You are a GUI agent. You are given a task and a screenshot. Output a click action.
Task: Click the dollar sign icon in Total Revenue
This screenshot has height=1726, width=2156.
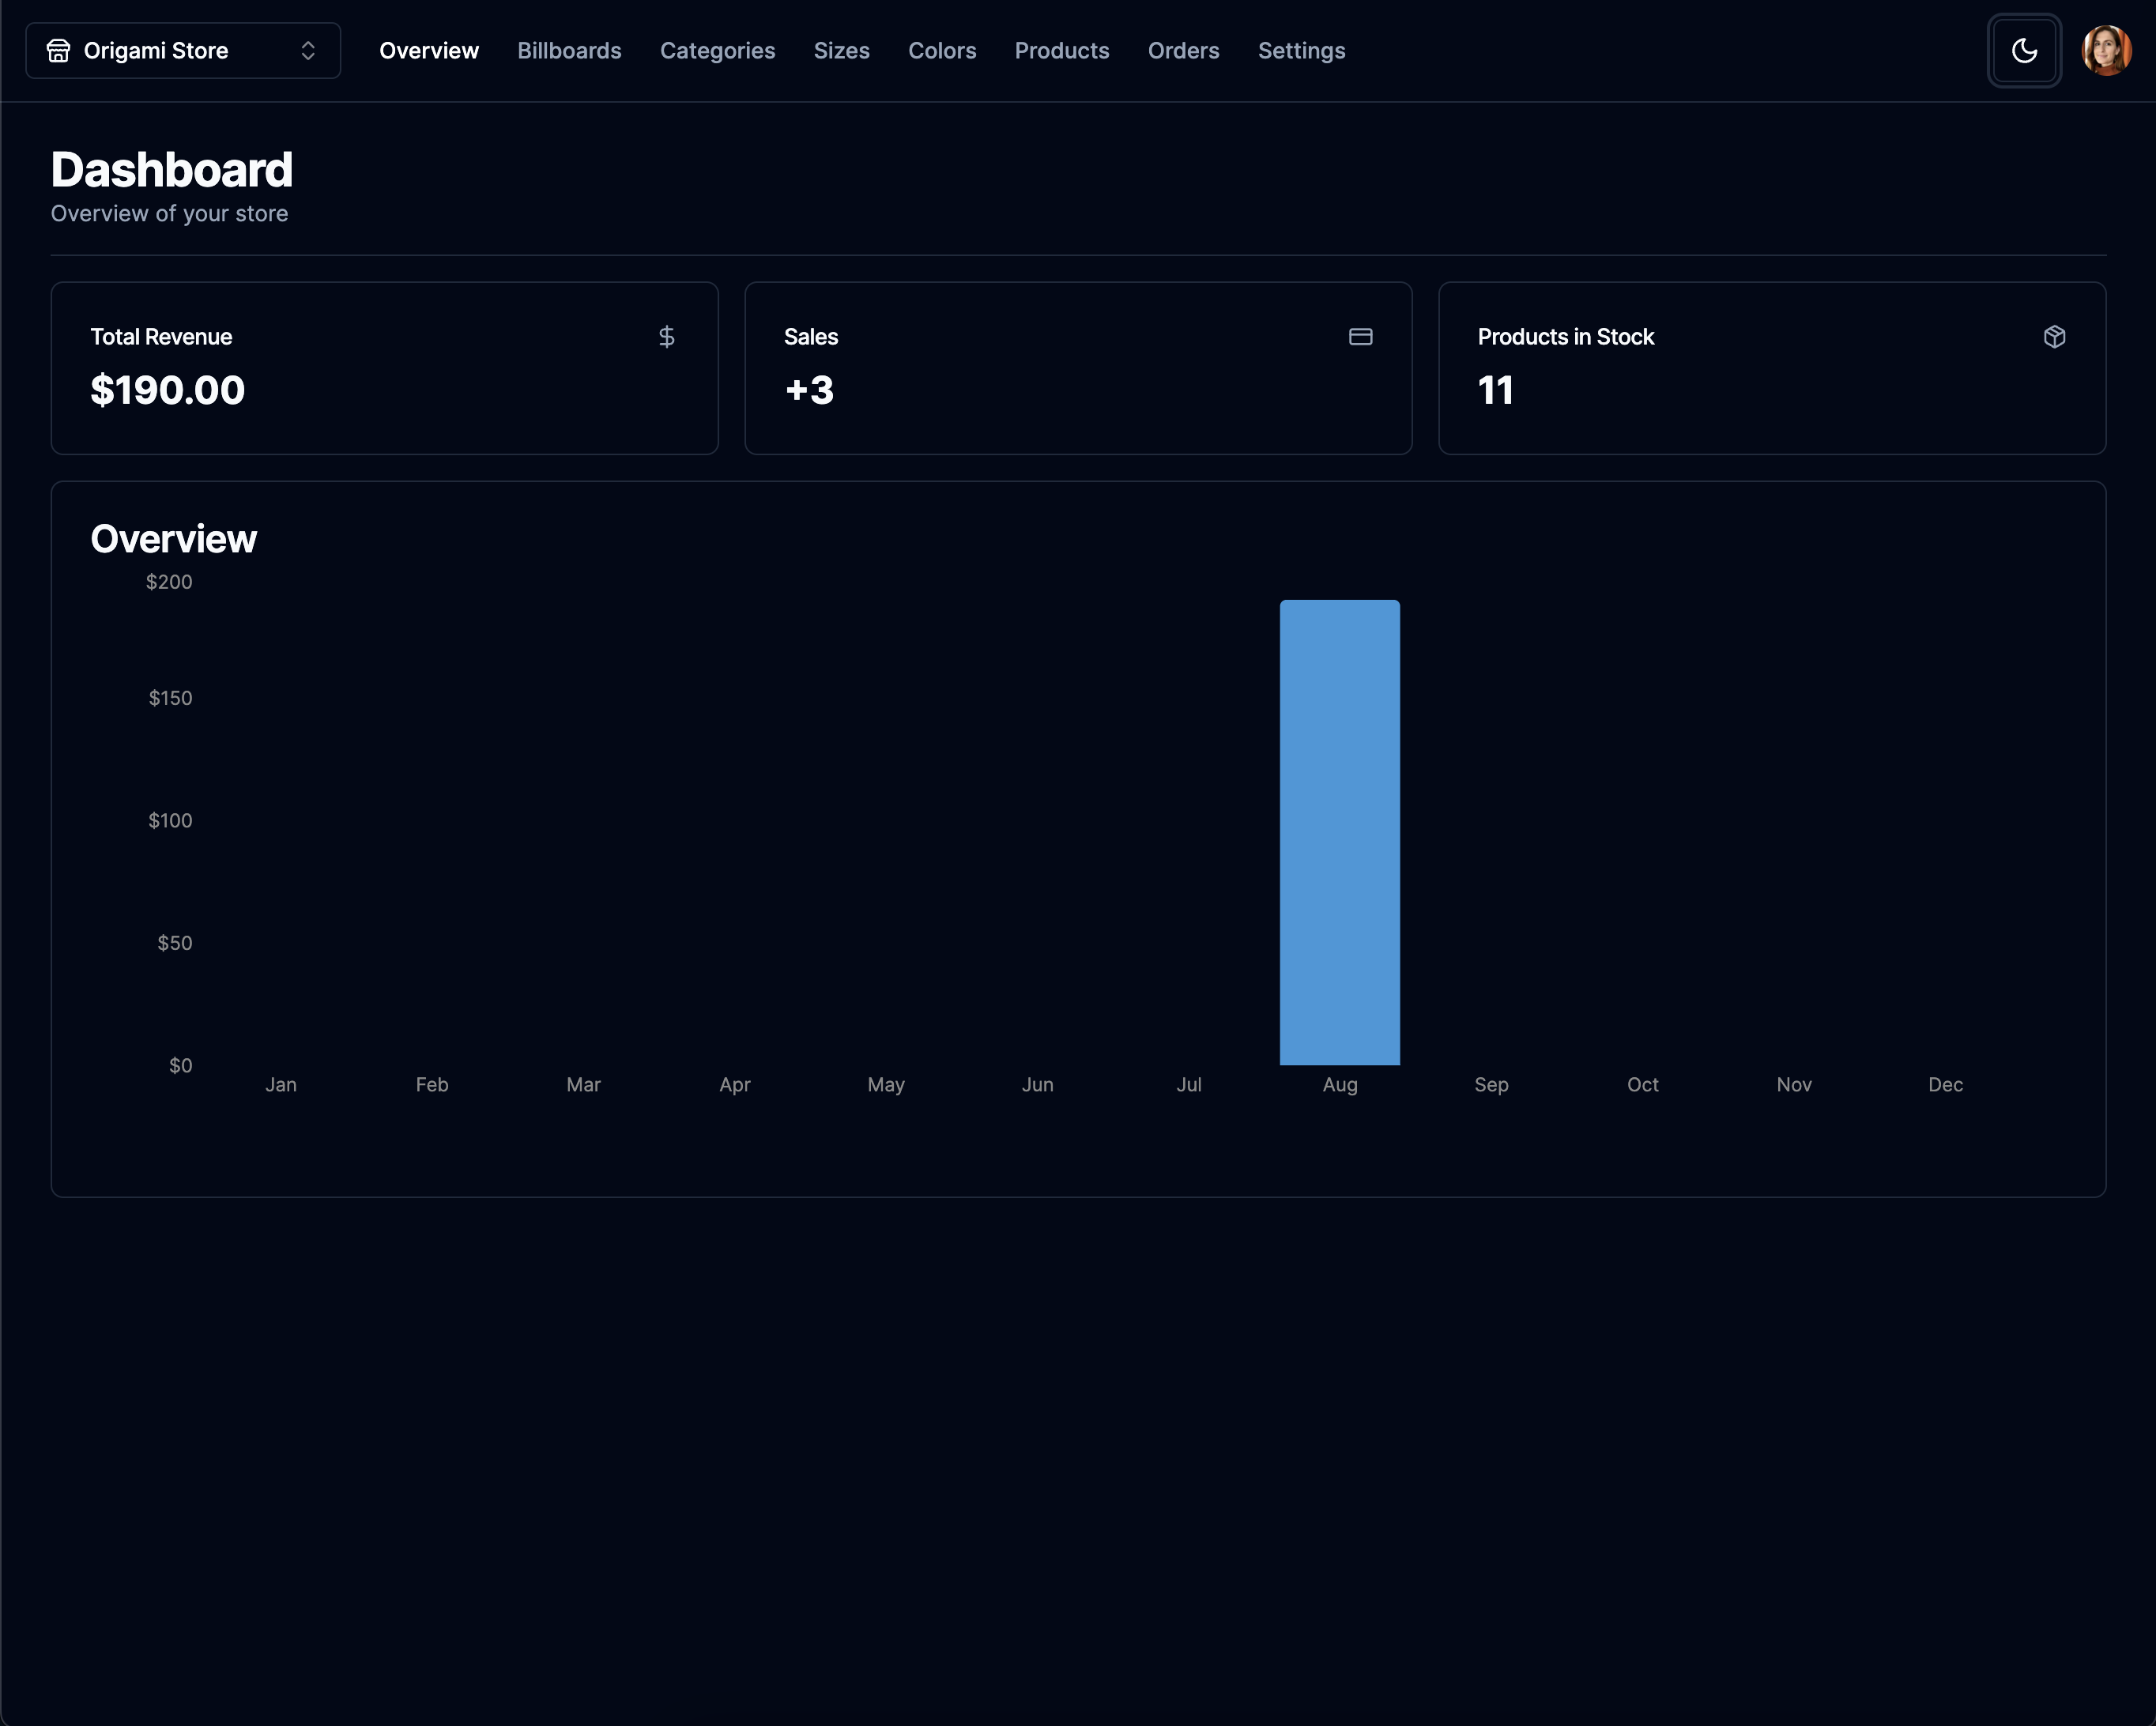point(667,337)
